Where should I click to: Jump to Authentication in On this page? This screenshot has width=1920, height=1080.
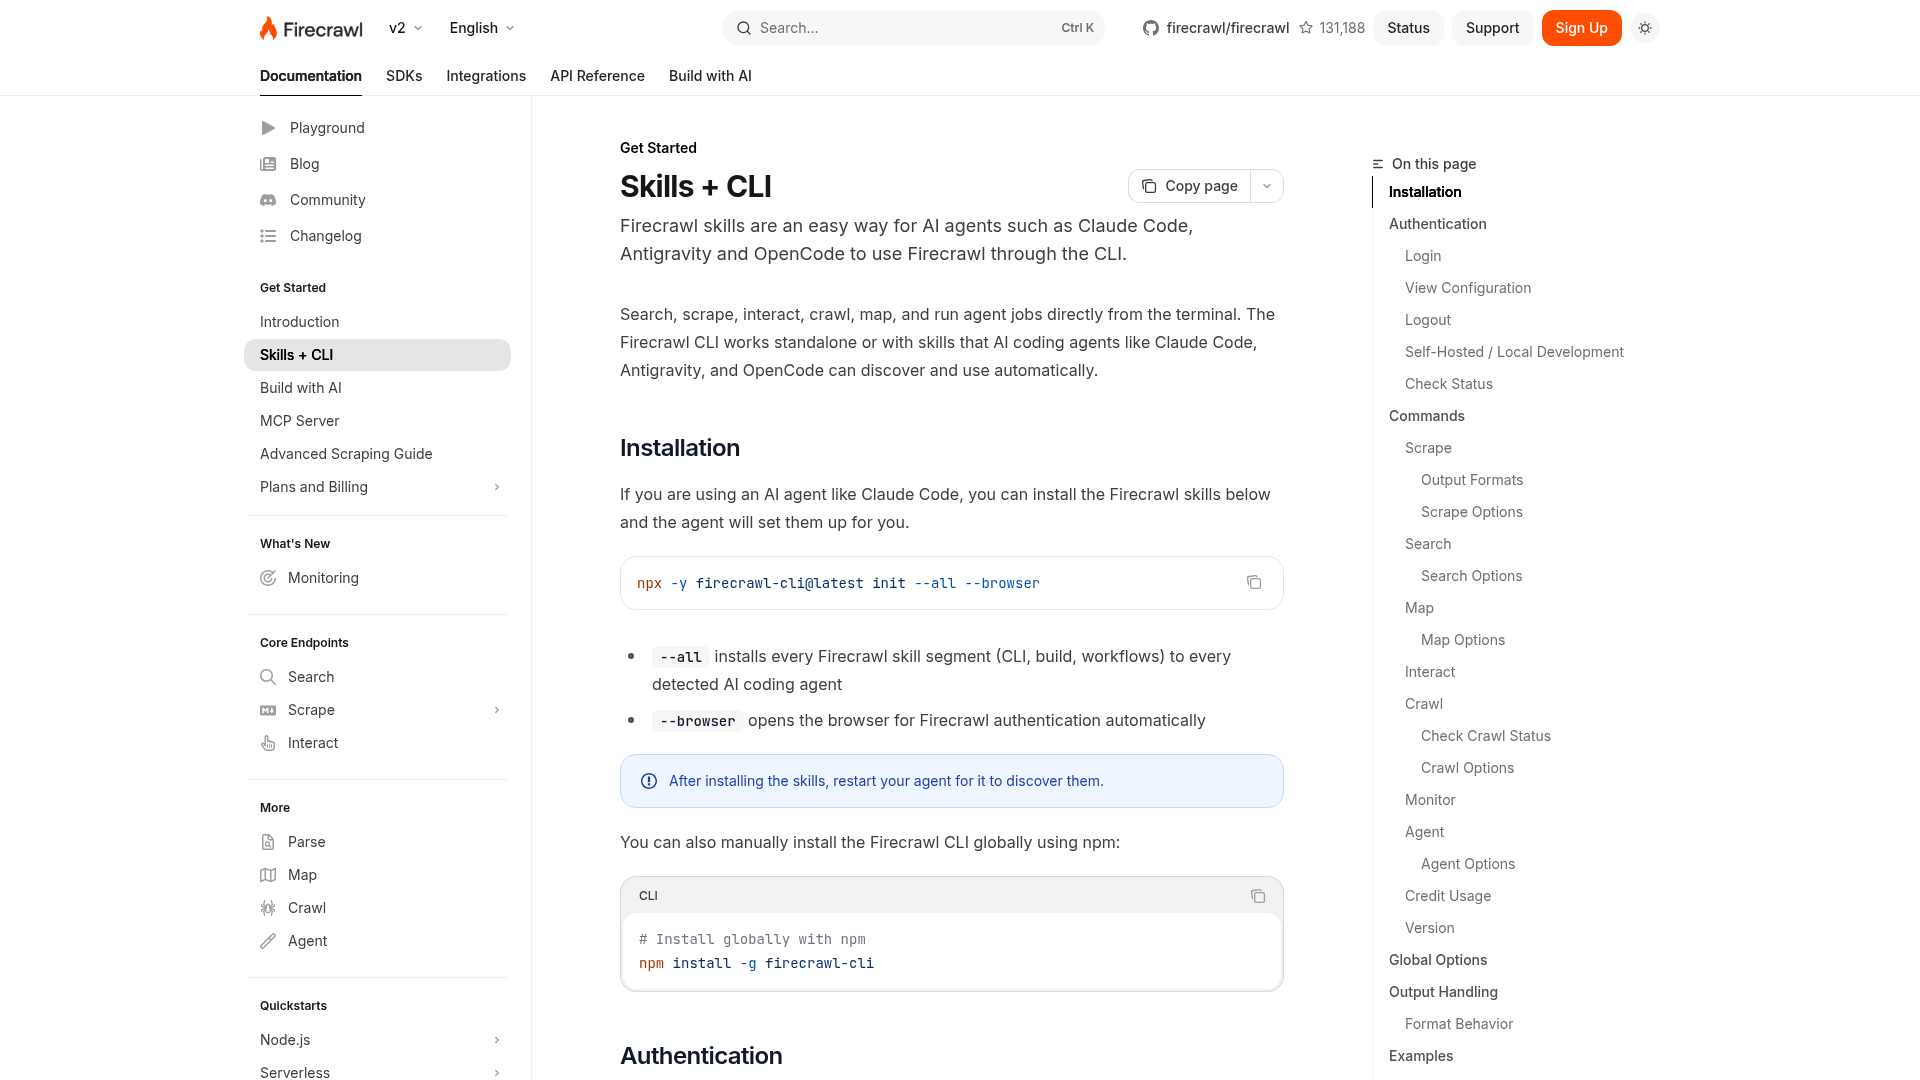pyautogui.click(x=1437, y=224)
